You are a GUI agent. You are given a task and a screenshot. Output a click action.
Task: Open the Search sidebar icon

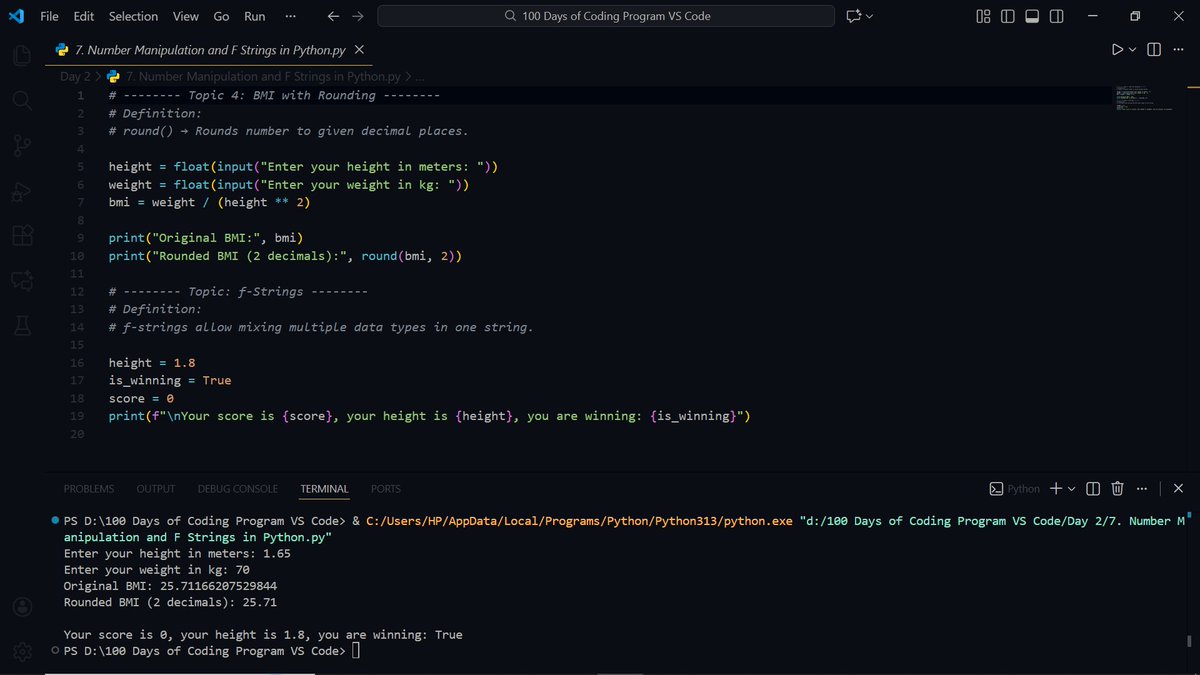[21, 100]
